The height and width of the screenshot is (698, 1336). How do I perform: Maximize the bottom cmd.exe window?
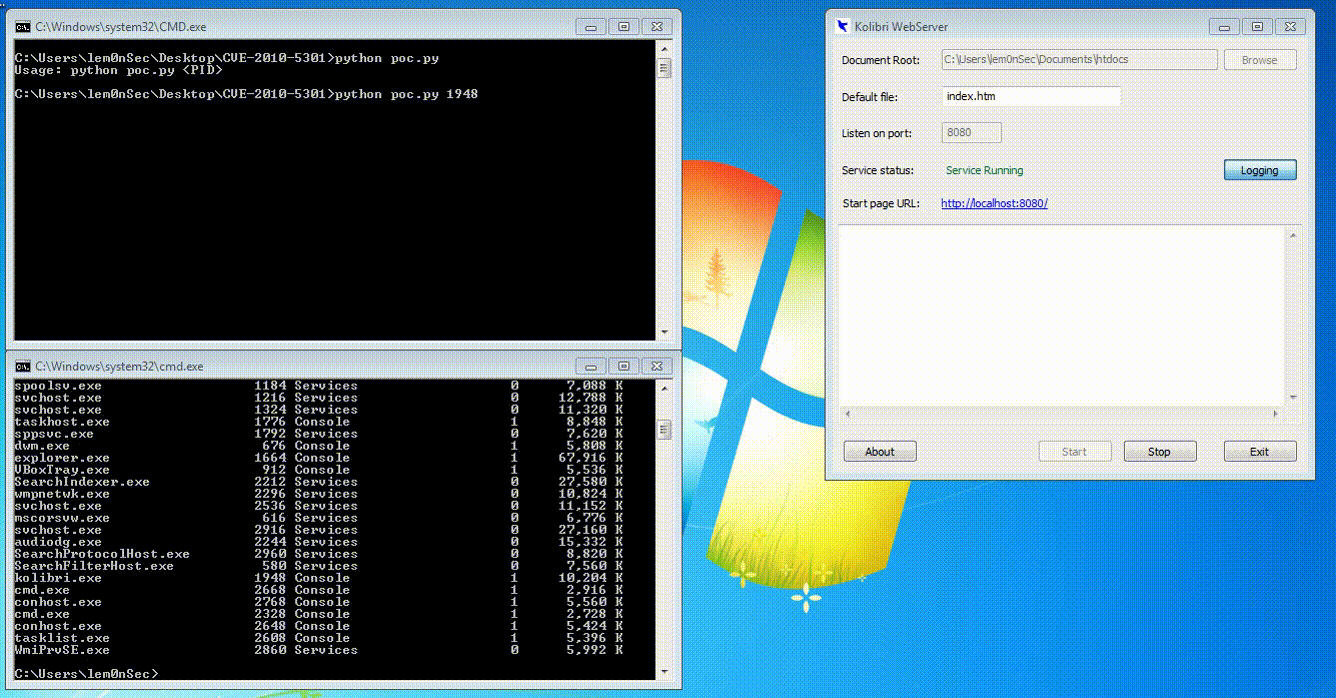623,366
